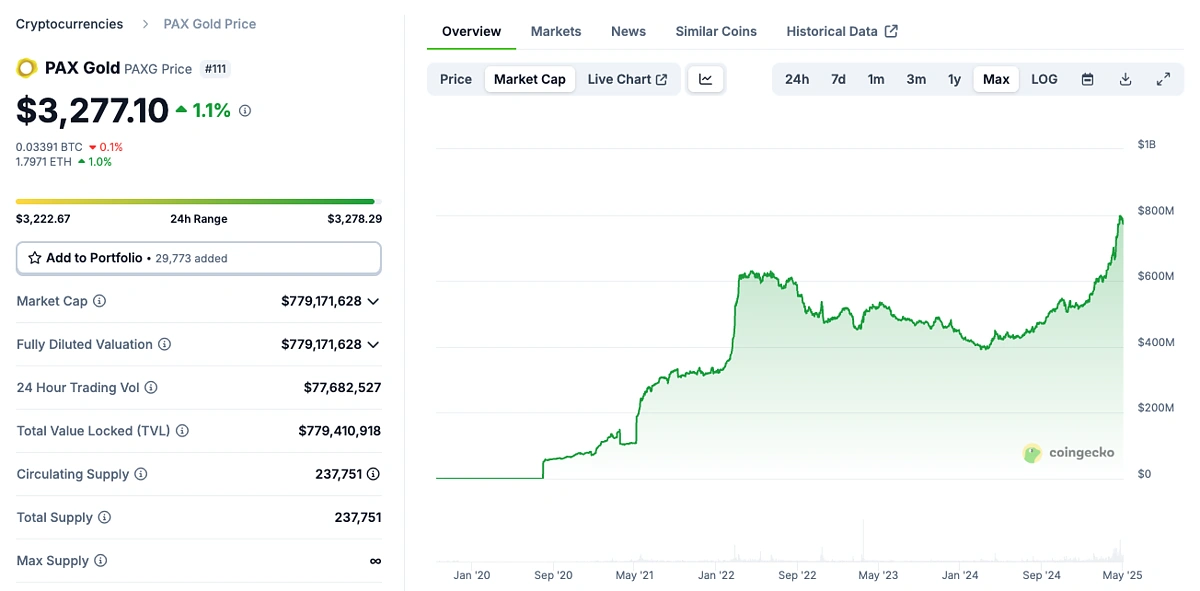Click the May '25 x-axis label
Image resolution: width=1200 pixels, height=591 pixels.
[x=1122, y=575]
